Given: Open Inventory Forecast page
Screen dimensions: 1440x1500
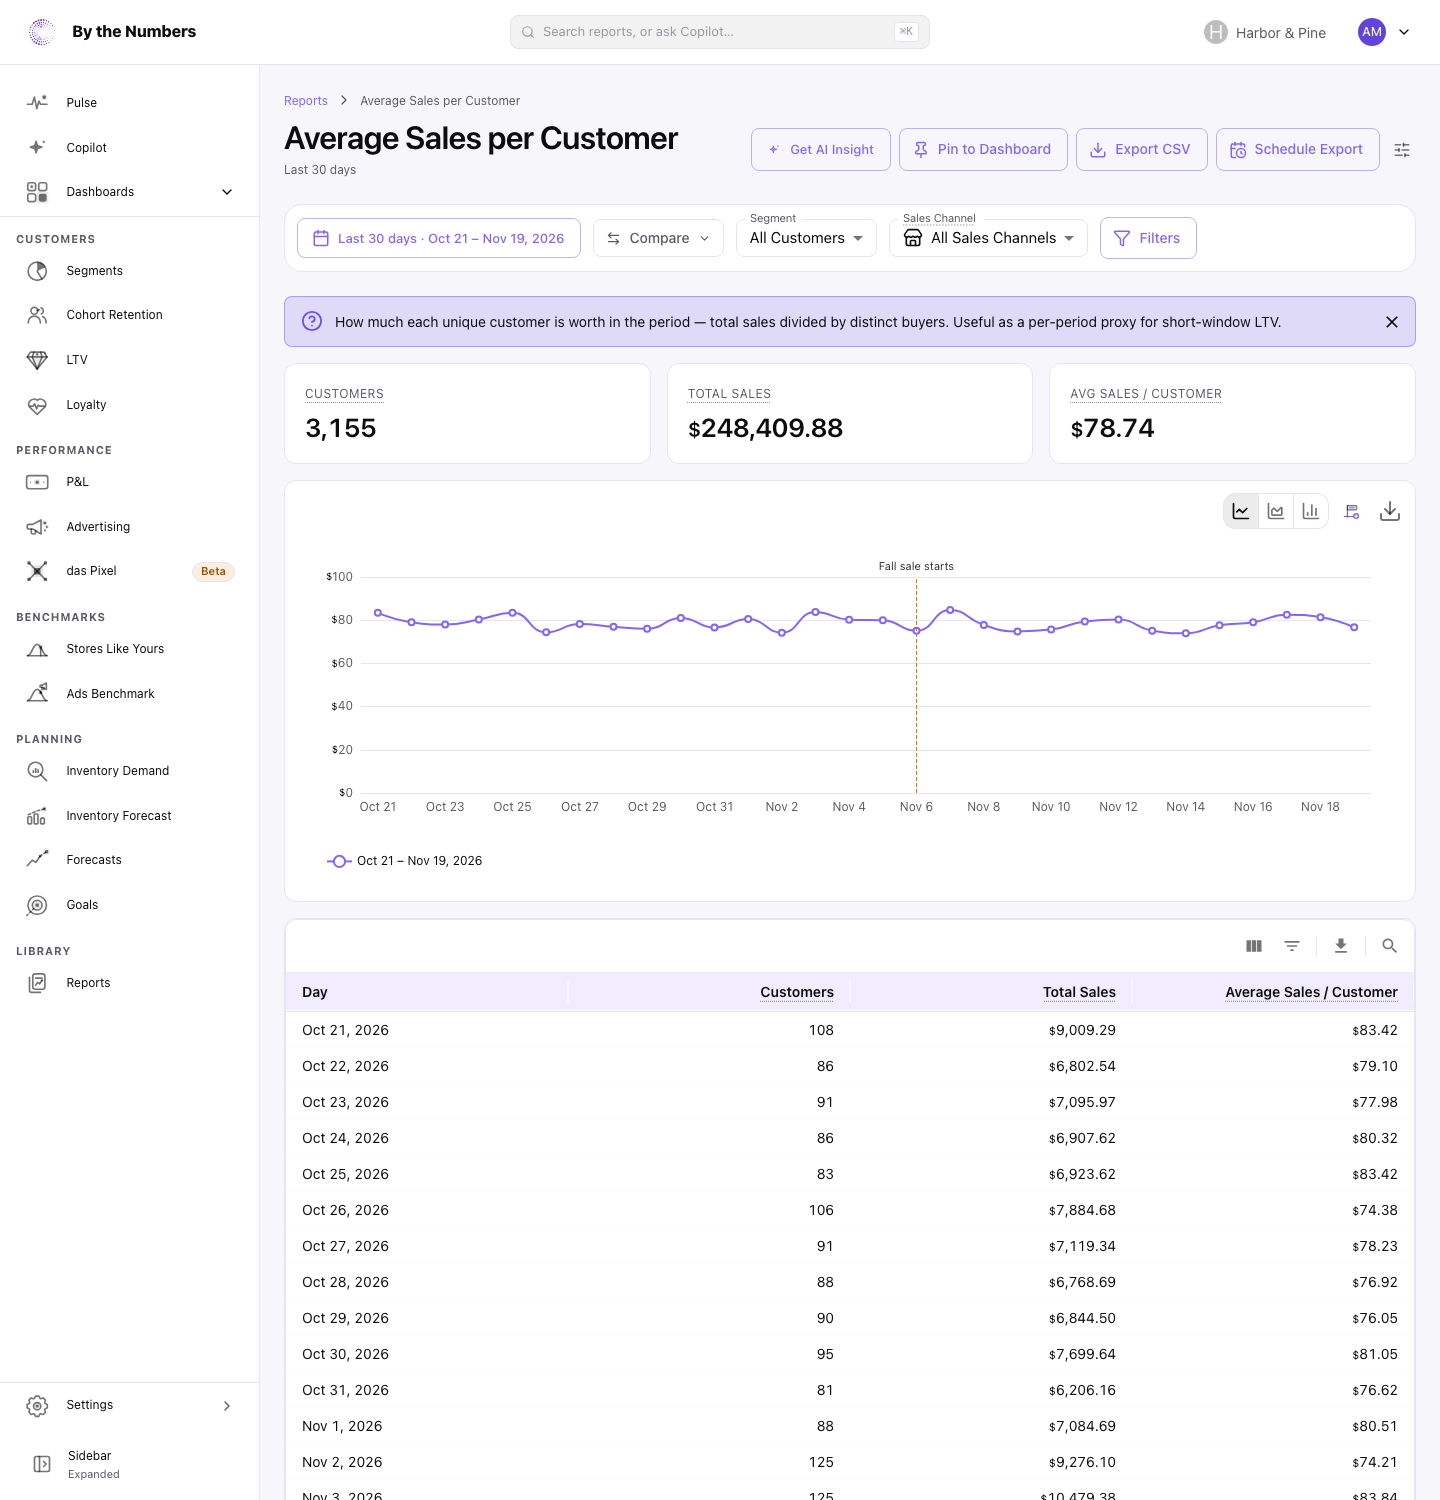Looking at the screenshot, I should pyautogui.click(x=130, y=816).
